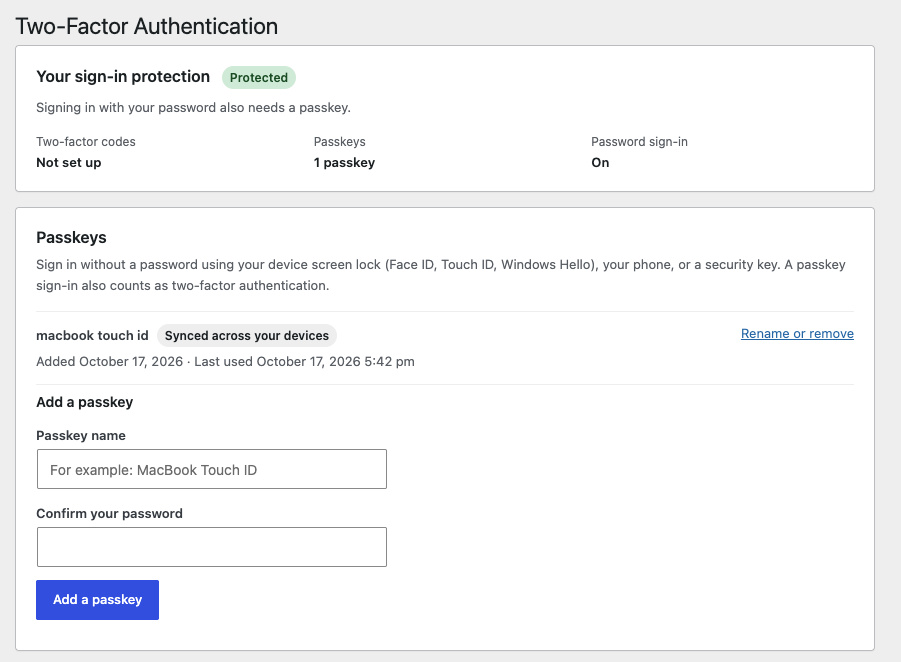The width and height of the screenshot is (901, 662).
Task: Click the Confirm your password label
Action: [109, 514]
